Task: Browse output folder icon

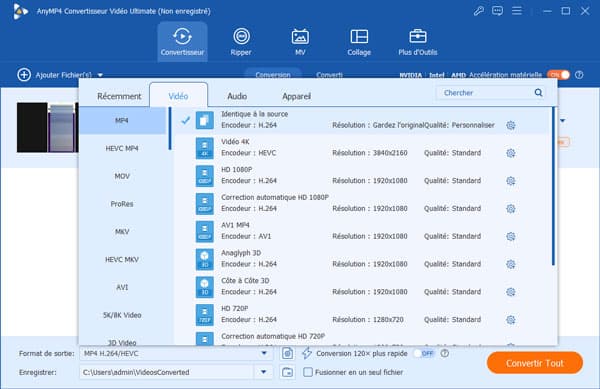Action: (287, 372)
